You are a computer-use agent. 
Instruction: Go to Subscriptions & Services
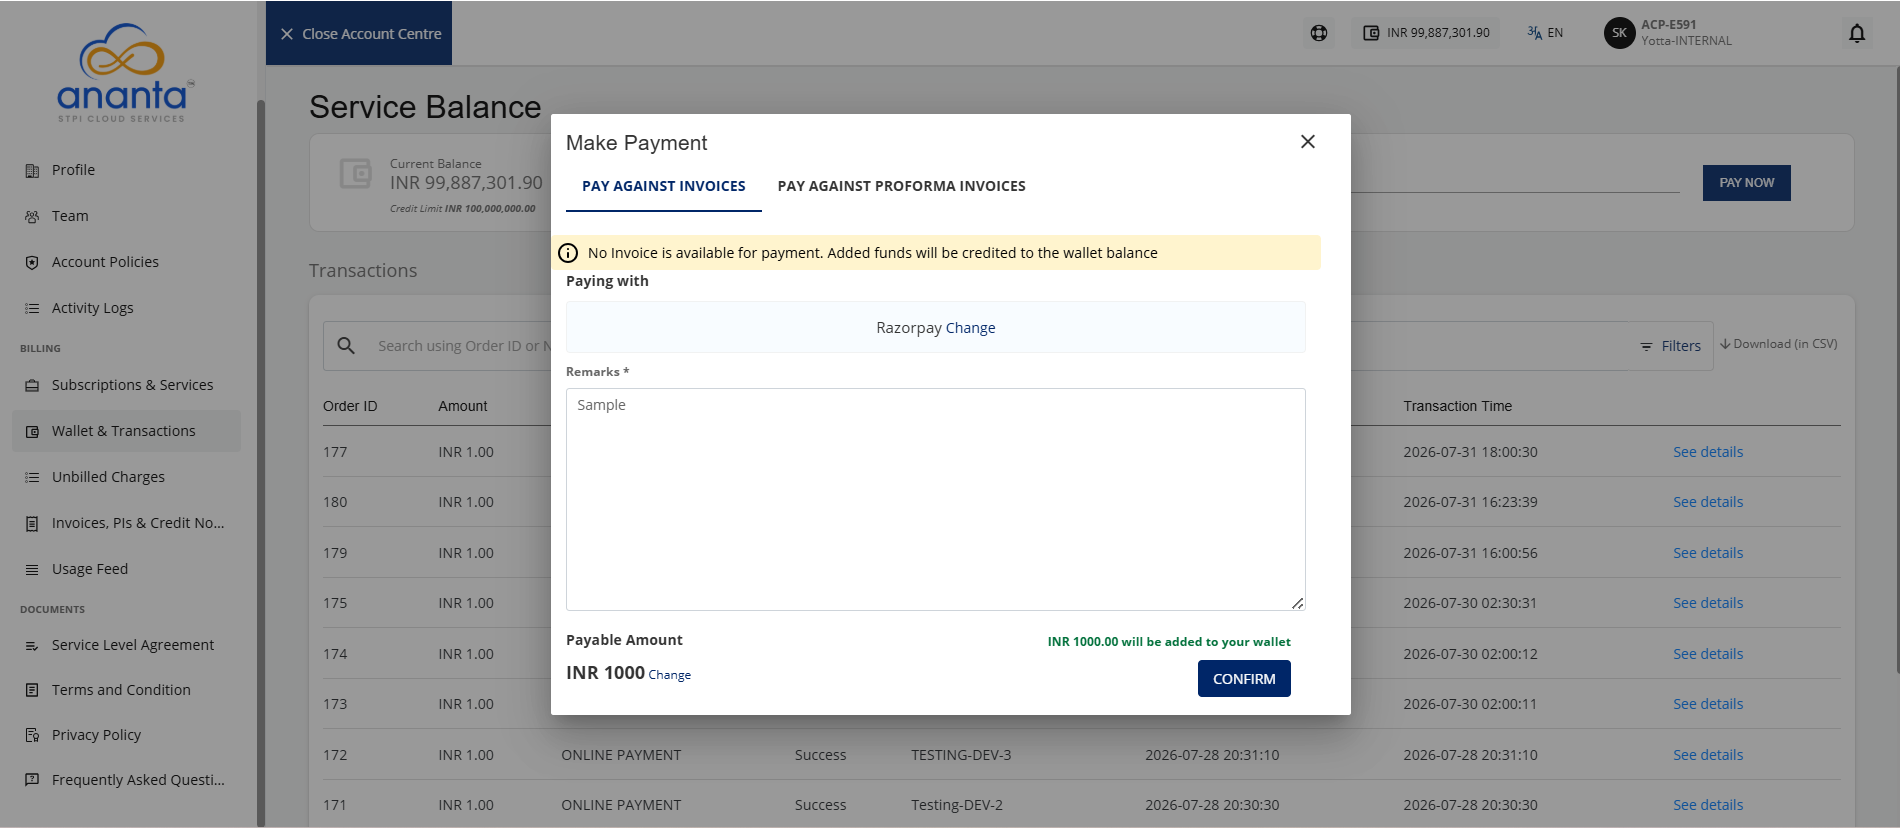click(126, 385)
